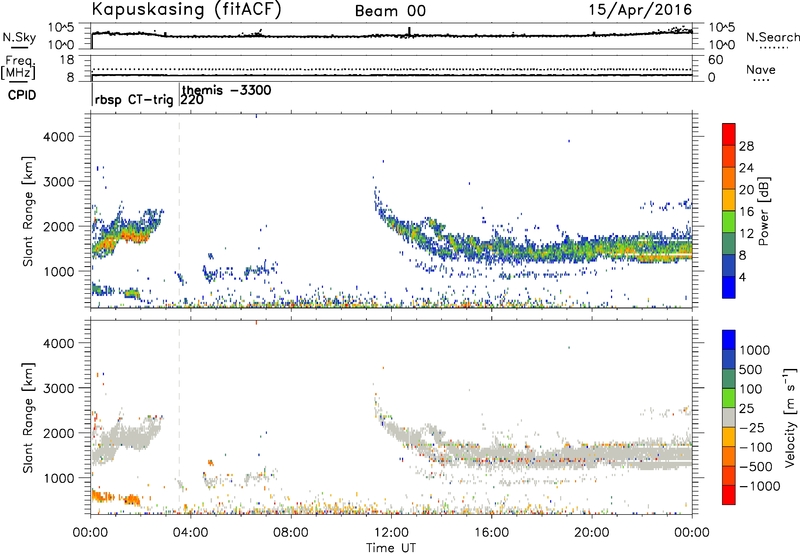Click the 'Kapuskasing (fitACF)' title

(x=186, y=10)
